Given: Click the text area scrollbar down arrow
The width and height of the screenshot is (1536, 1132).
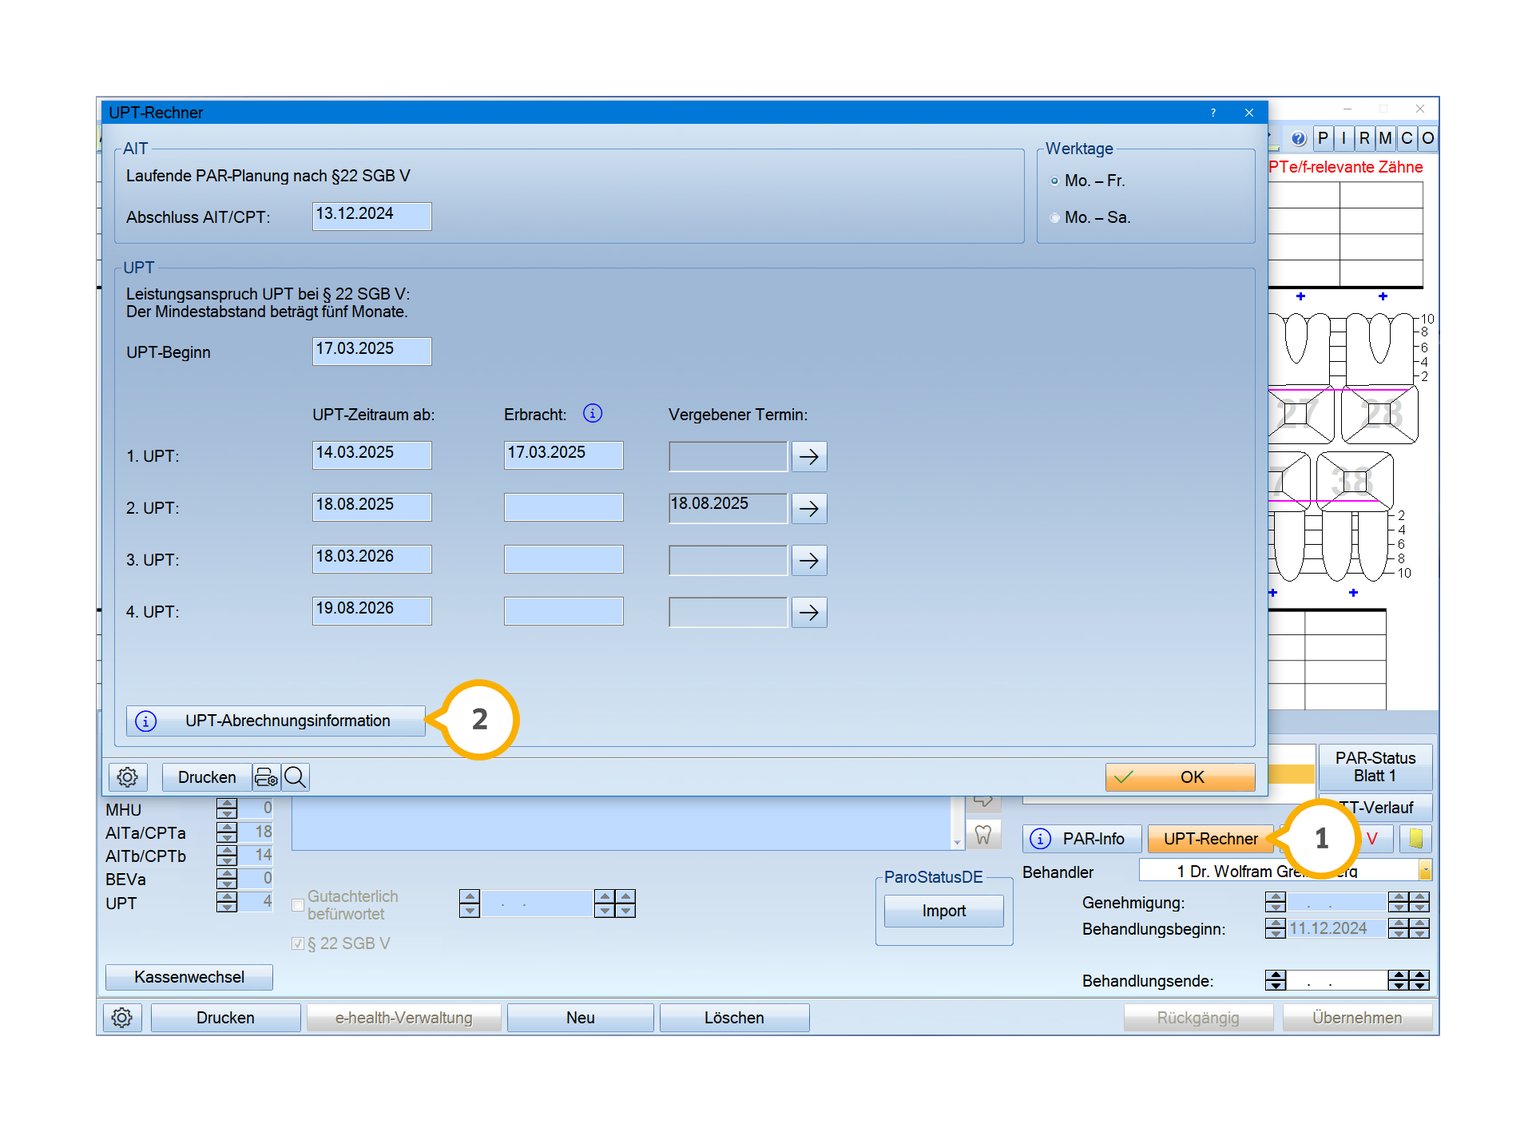Looking at the screenshot, I should (x=957, y=842).
